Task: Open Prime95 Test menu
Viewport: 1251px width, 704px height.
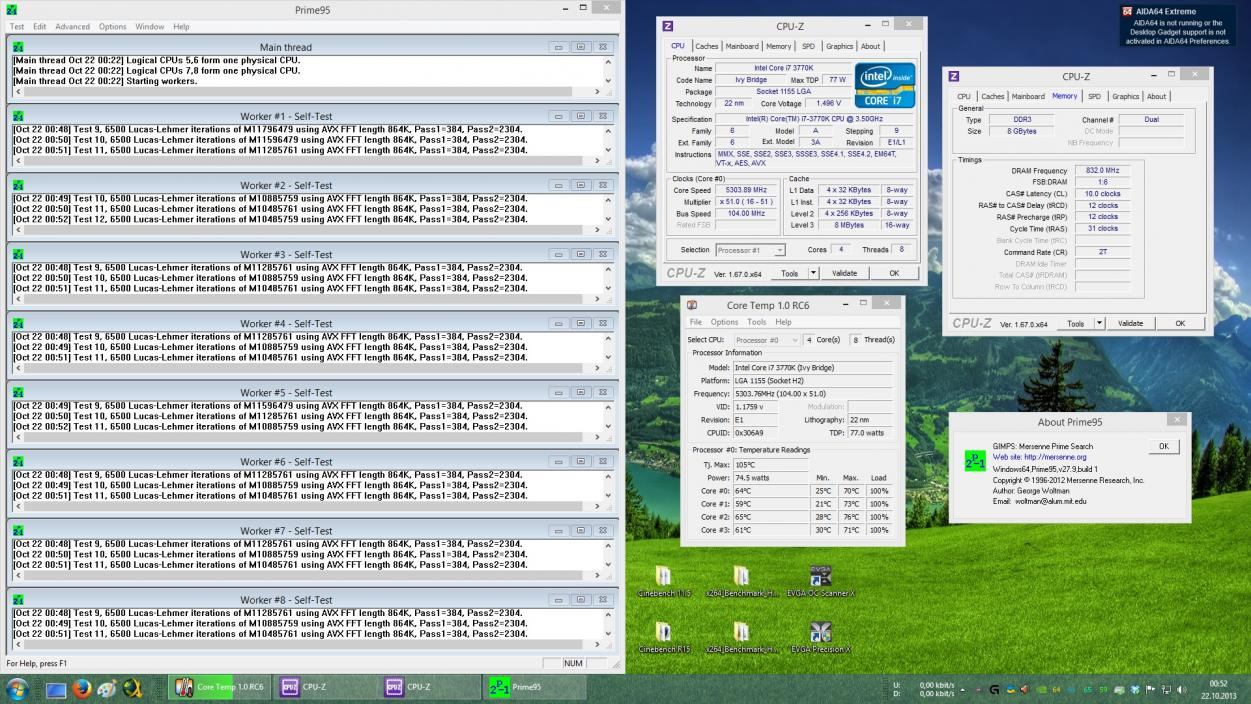Action: coord(17,26)
